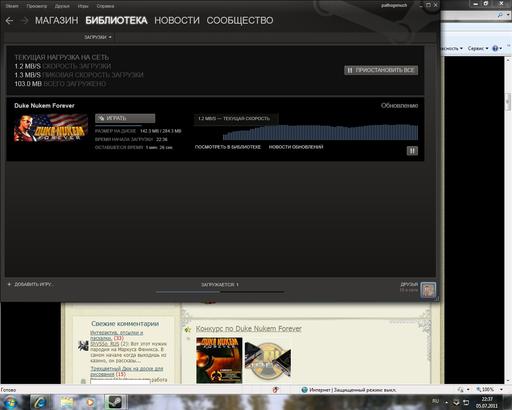This screenshot has width=512, height=410.
Task: Open the НОВОСТИ ОБНОВЛЕНИЙ link
Action: pyautogui.click(x=296, y=147)
